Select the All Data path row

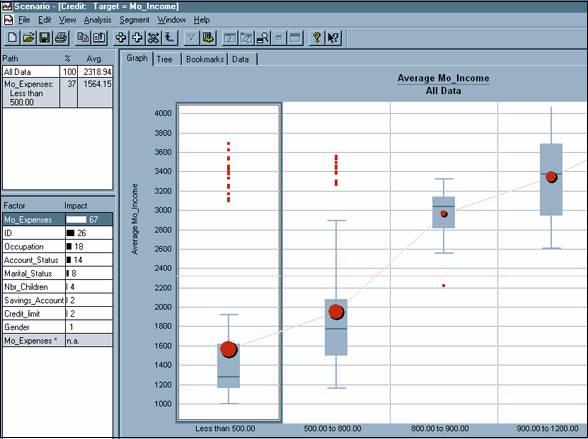pos(58,72)
